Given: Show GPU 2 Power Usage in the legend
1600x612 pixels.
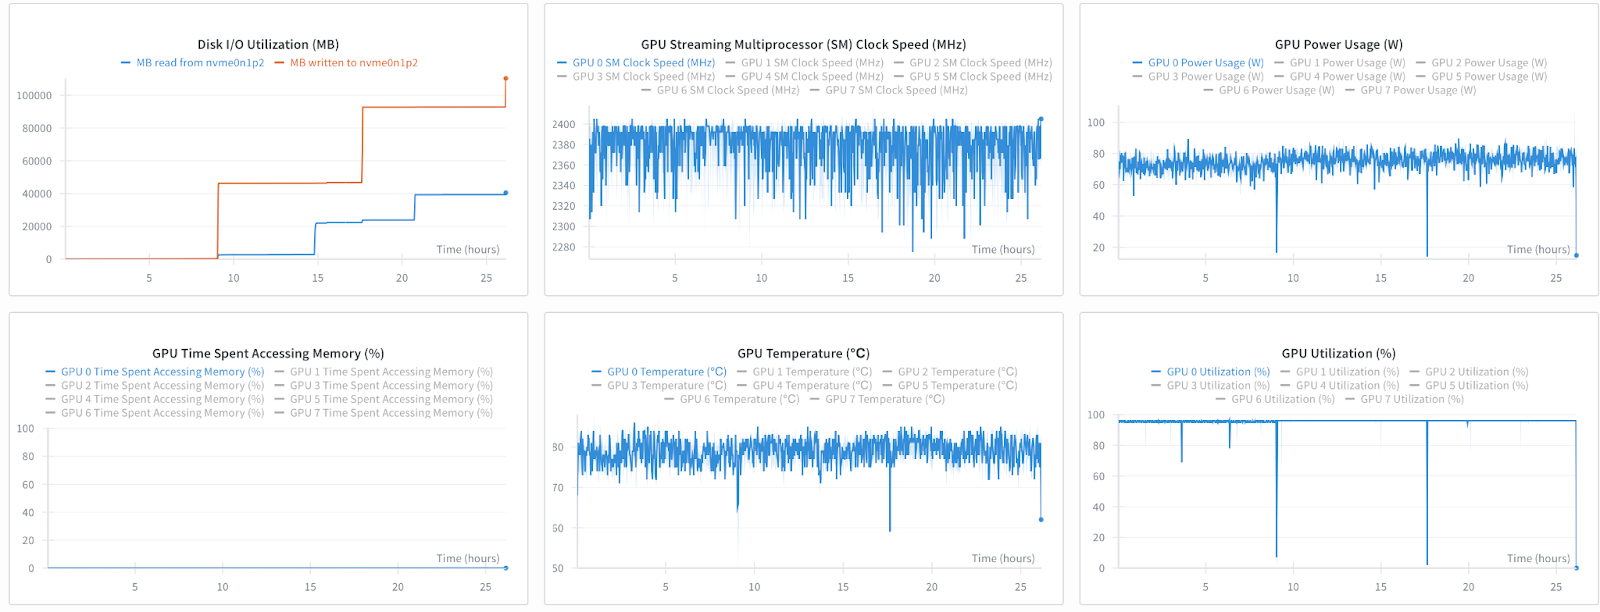Looking at the screenshot, I should (x=1488, y=63).
